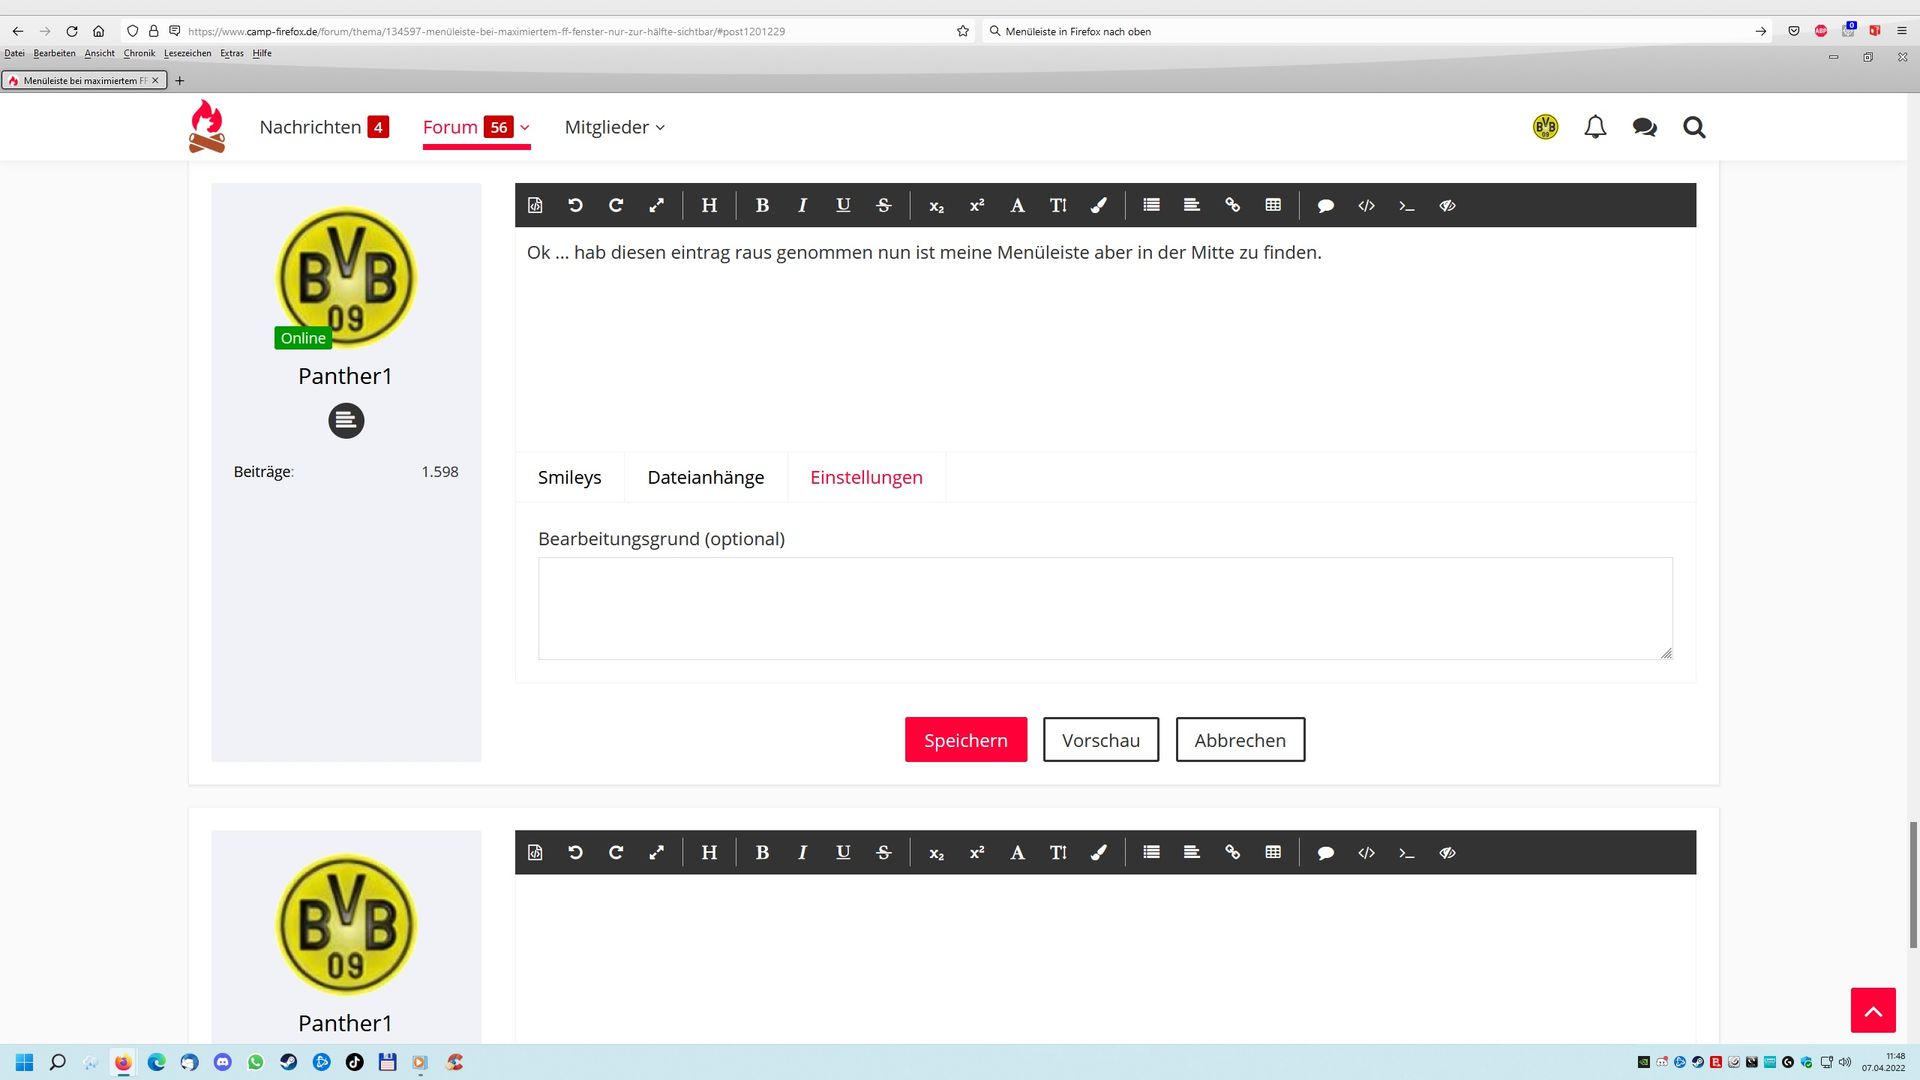Open site search magnifier icon
This screenshot has height=1080, width=1920.
point(1694,127)
